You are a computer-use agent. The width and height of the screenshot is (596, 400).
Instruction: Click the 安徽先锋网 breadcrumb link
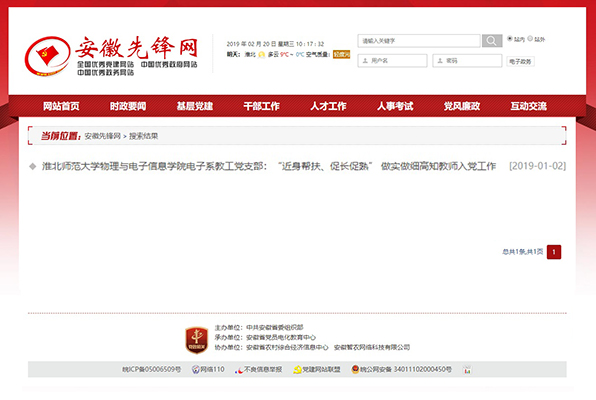[x=103, y=136]
